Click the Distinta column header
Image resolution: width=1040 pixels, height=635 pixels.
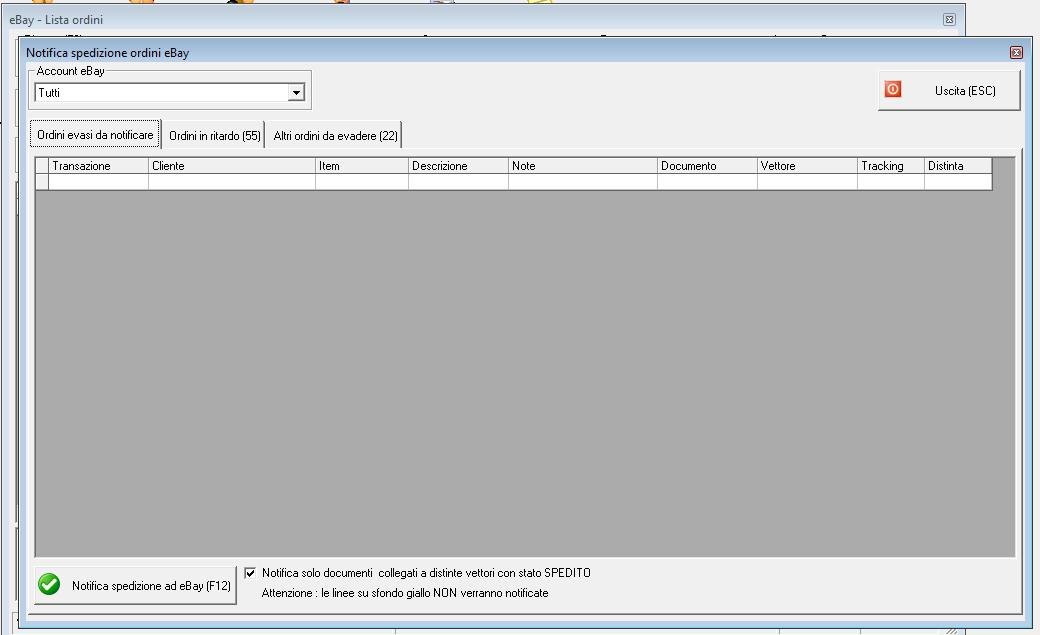[958, 166]
